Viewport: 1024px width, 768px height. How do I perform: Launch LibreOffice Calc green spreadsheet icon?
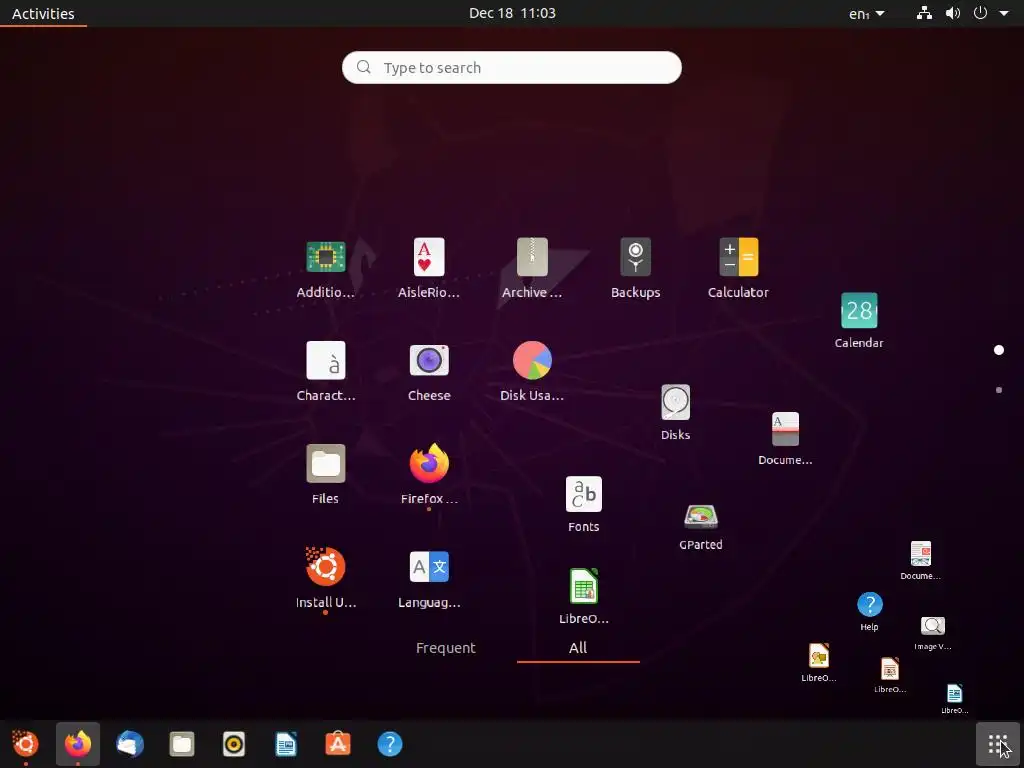coord(583,586)
